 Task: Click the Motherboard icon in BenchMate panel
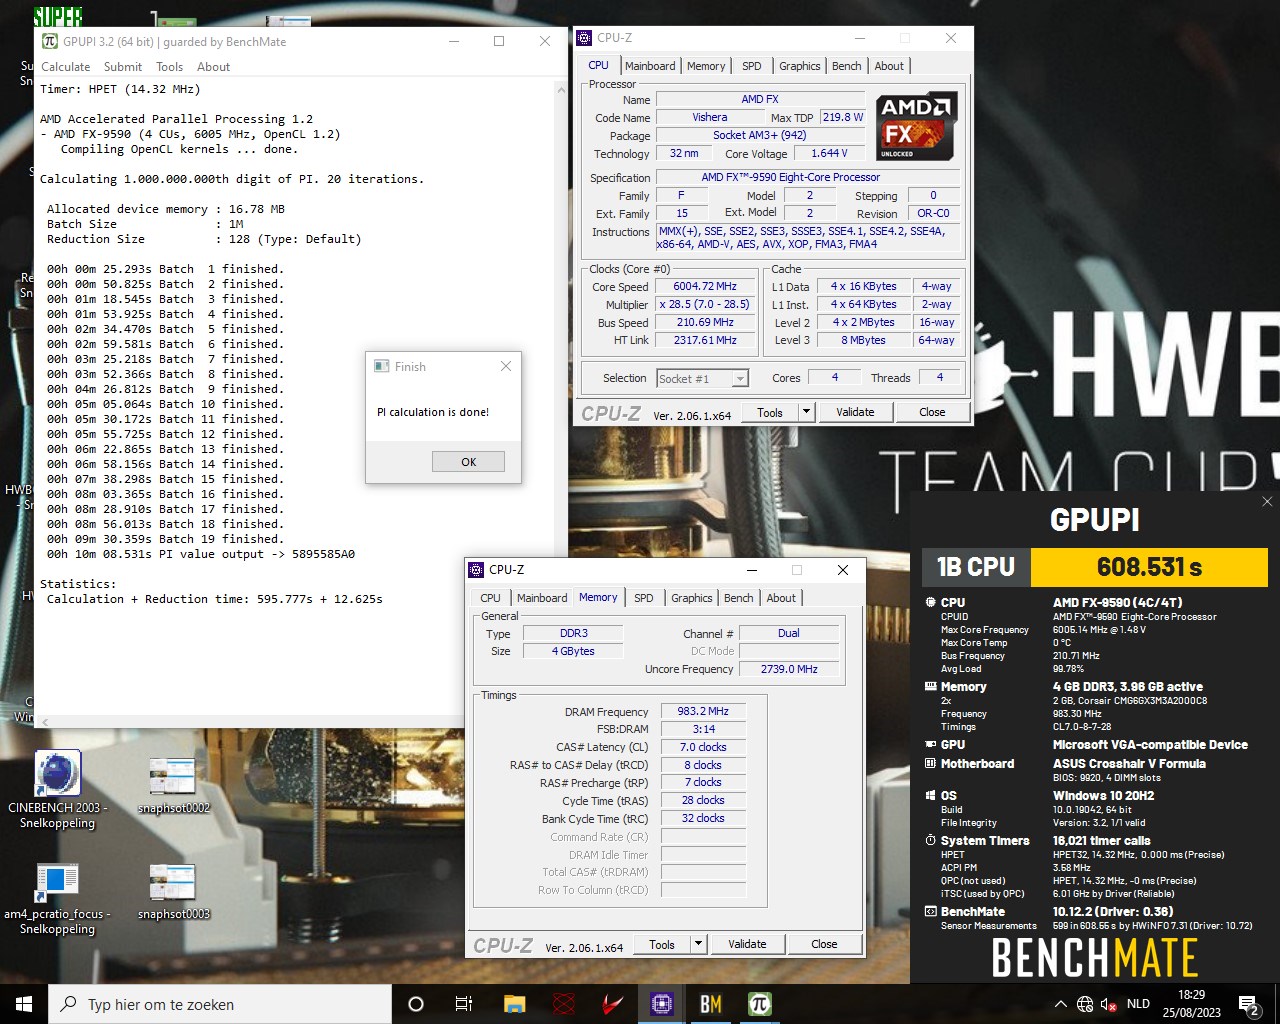click(x=930, y=764)
